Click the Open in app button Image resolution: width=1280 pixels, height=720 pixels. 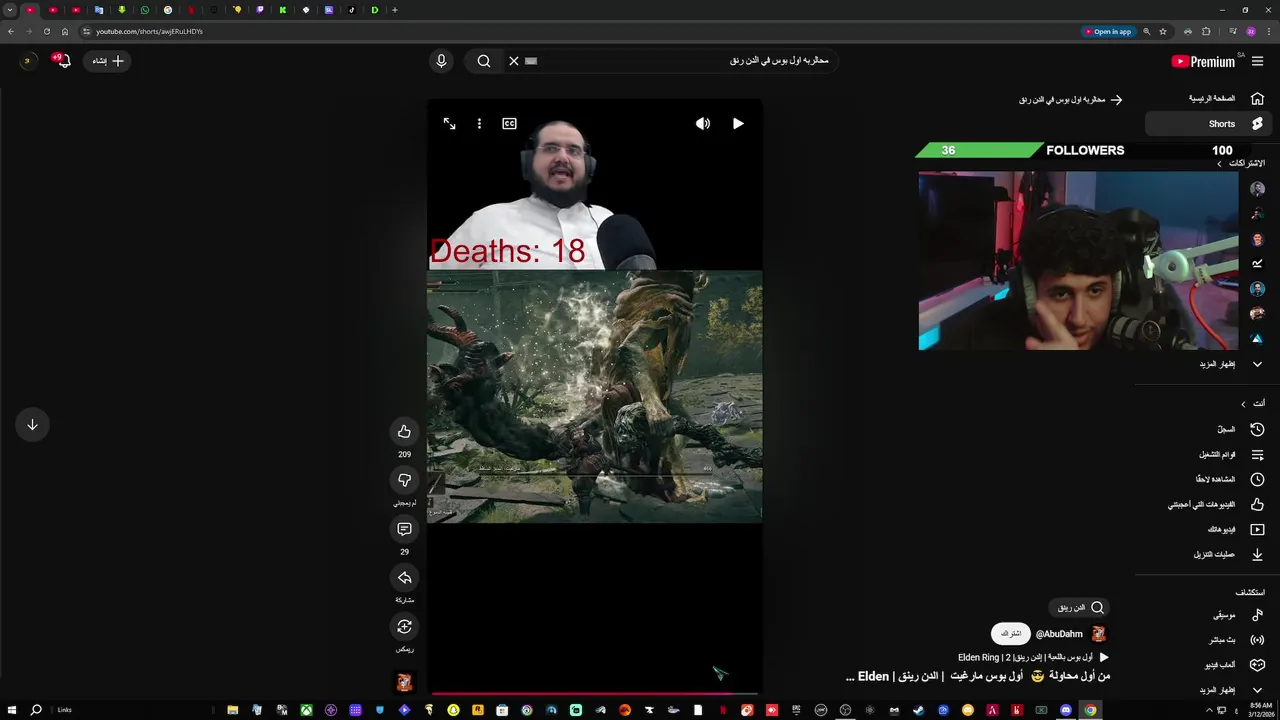[x=1108, y=31]
